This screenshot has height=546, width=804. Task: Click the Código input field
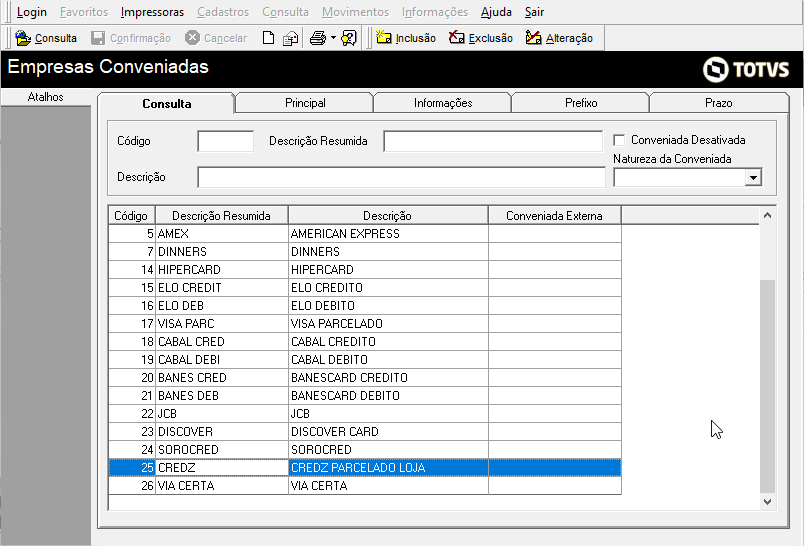pos(226,141)
